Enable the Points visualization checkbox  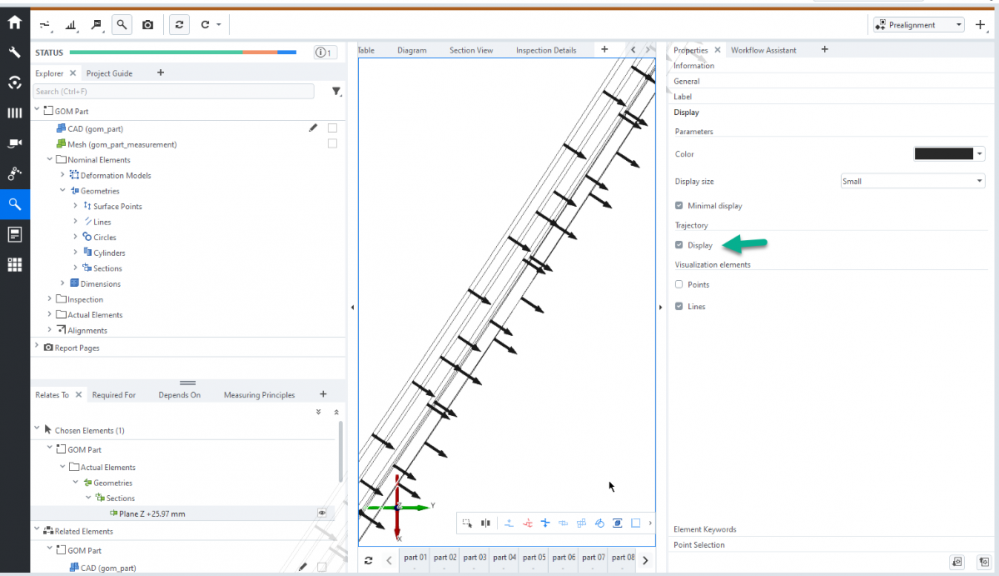(679, 285)
